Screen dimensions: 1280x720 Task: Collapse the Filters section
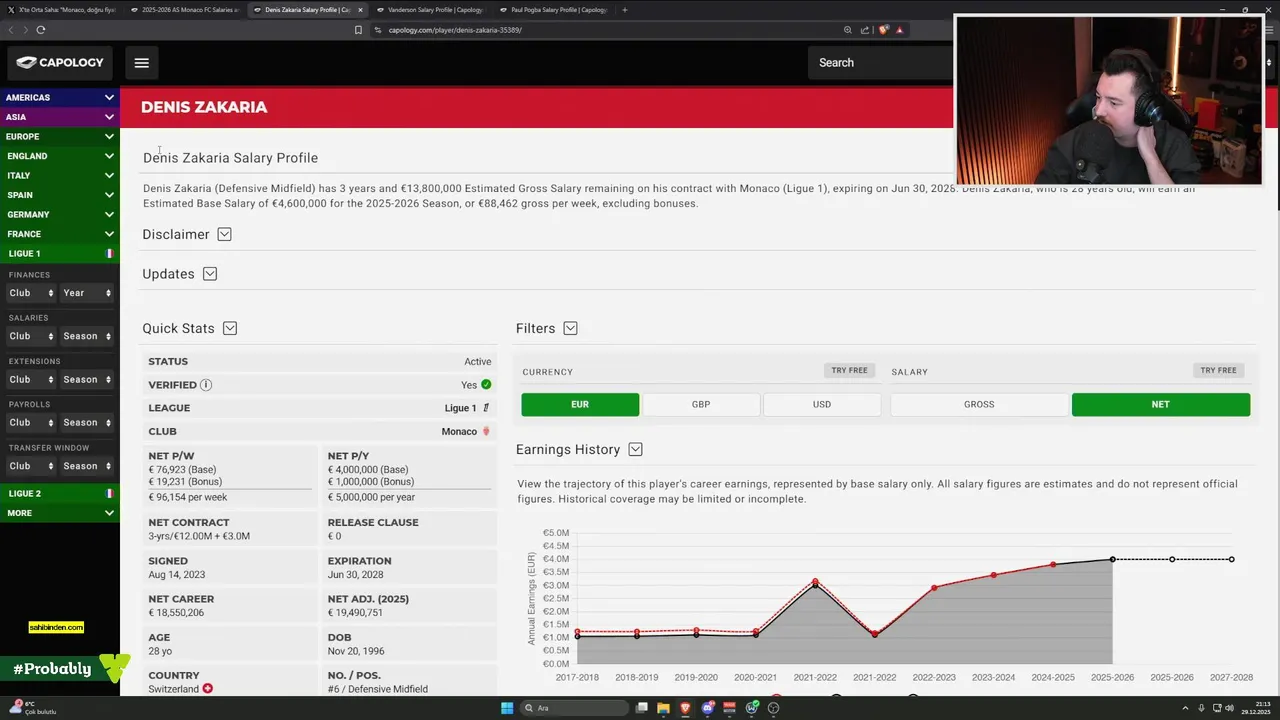click(570, 328)
